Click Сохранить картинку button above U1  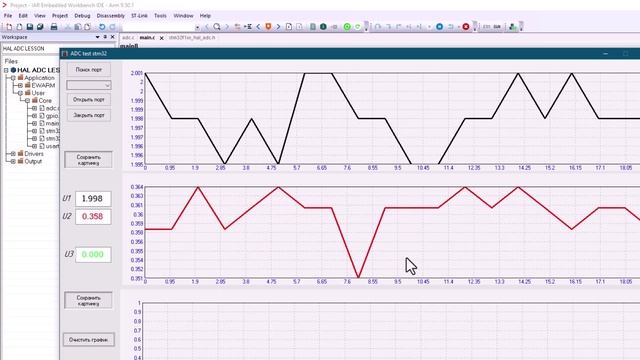pyautogui.click(x=88, y=160)
